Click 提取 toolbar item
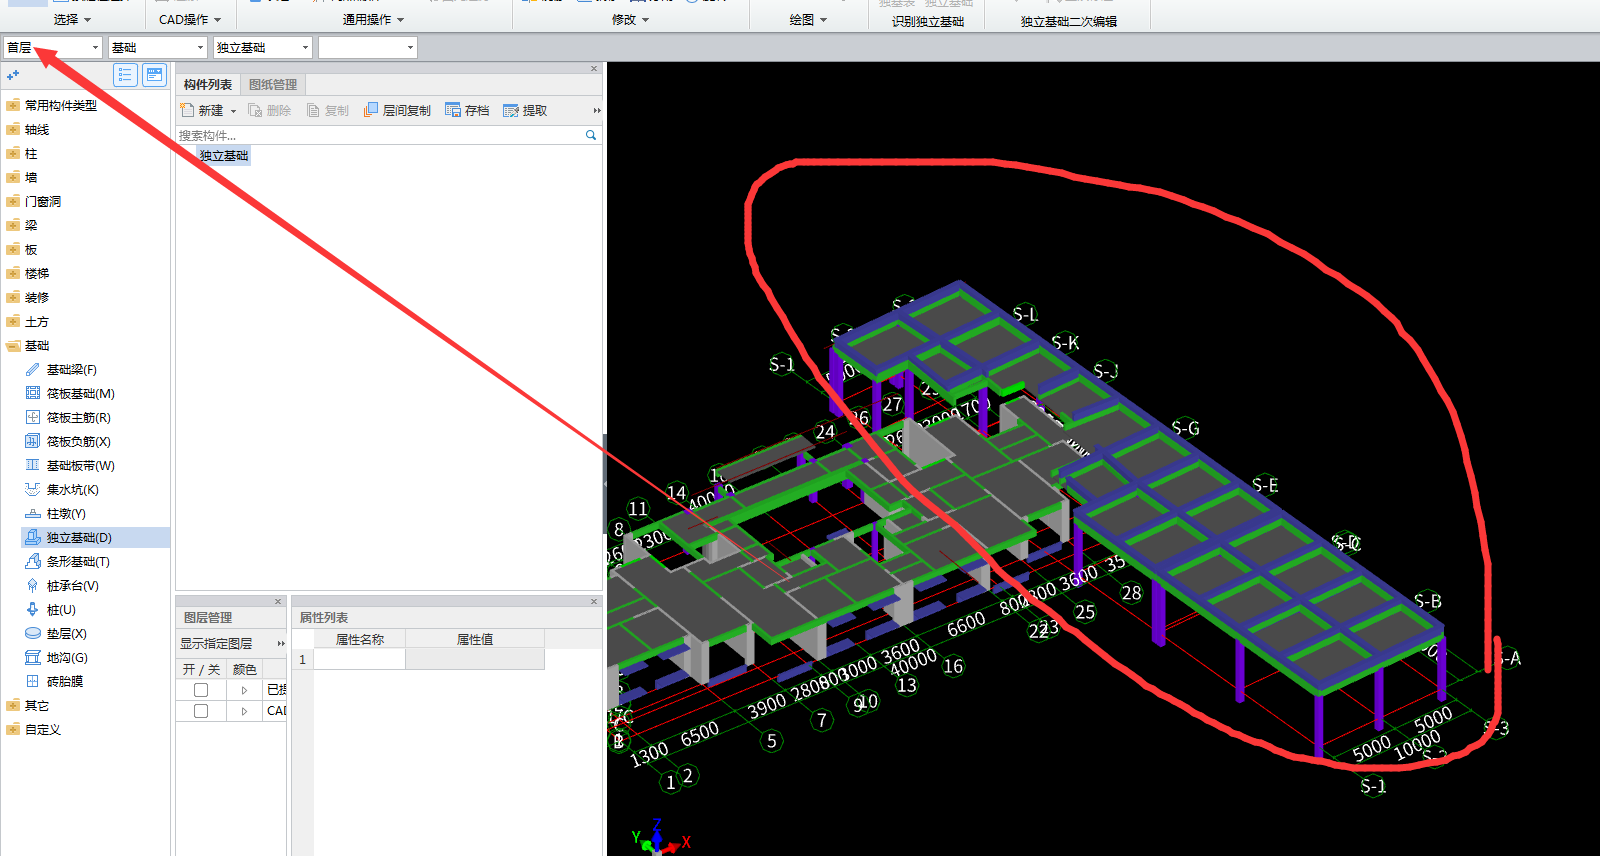The image size is (1600, 856). [x=525, y=110]
